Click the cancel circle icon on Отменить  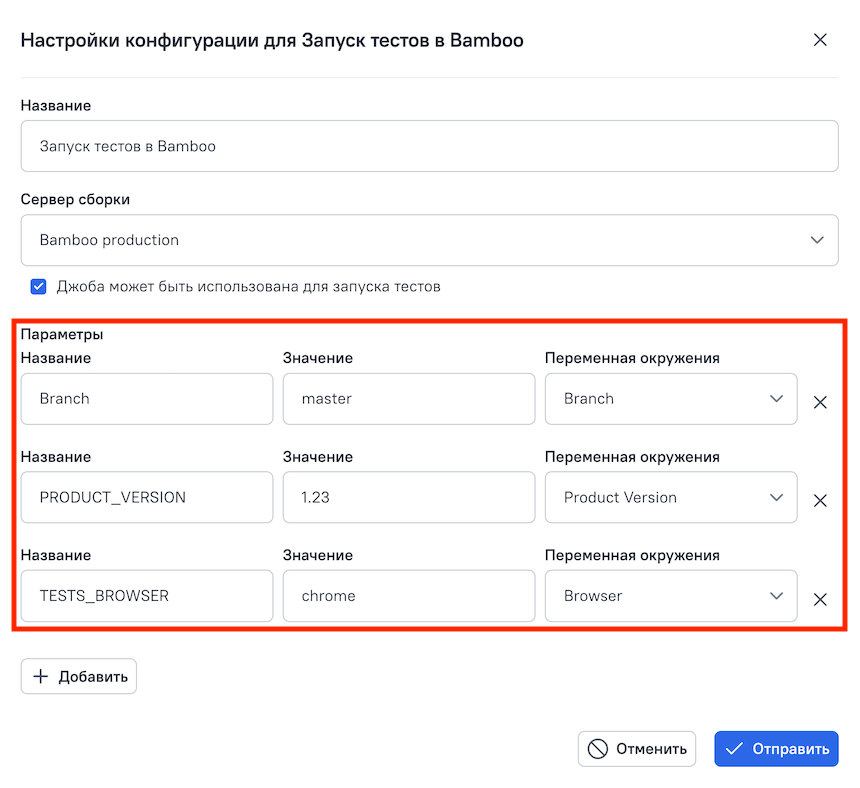pyautogui.click(x=598, y=749)
